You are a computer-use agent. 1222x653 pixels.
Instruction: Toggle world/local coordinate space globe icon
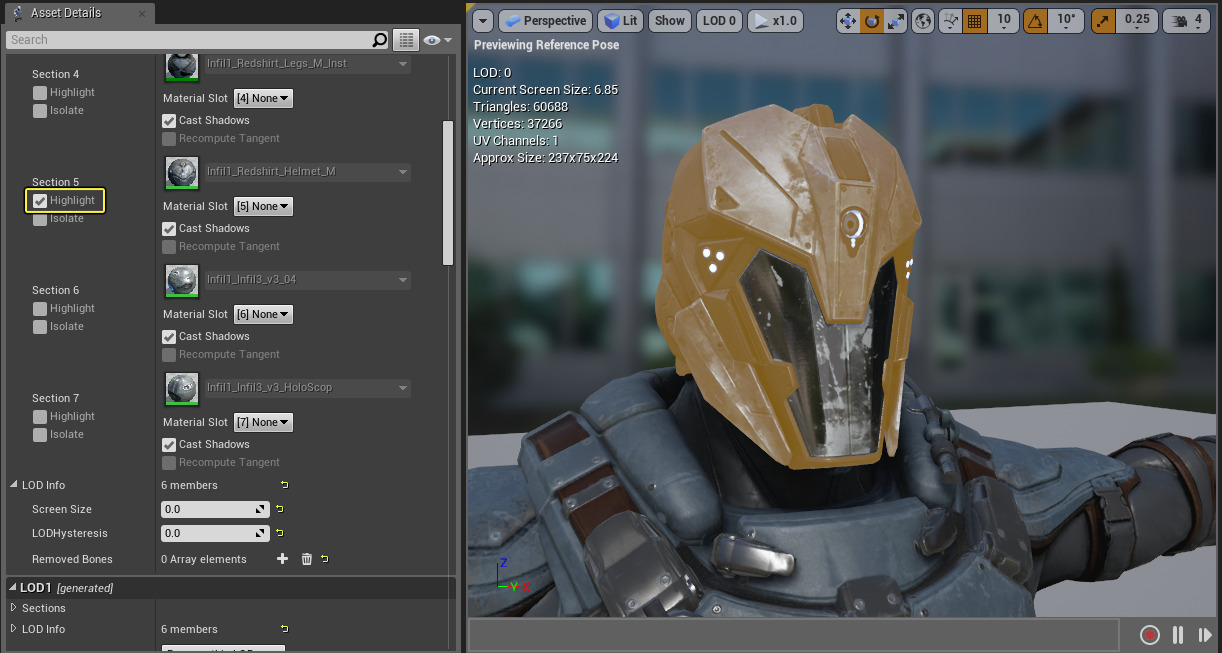click(923, 21)
